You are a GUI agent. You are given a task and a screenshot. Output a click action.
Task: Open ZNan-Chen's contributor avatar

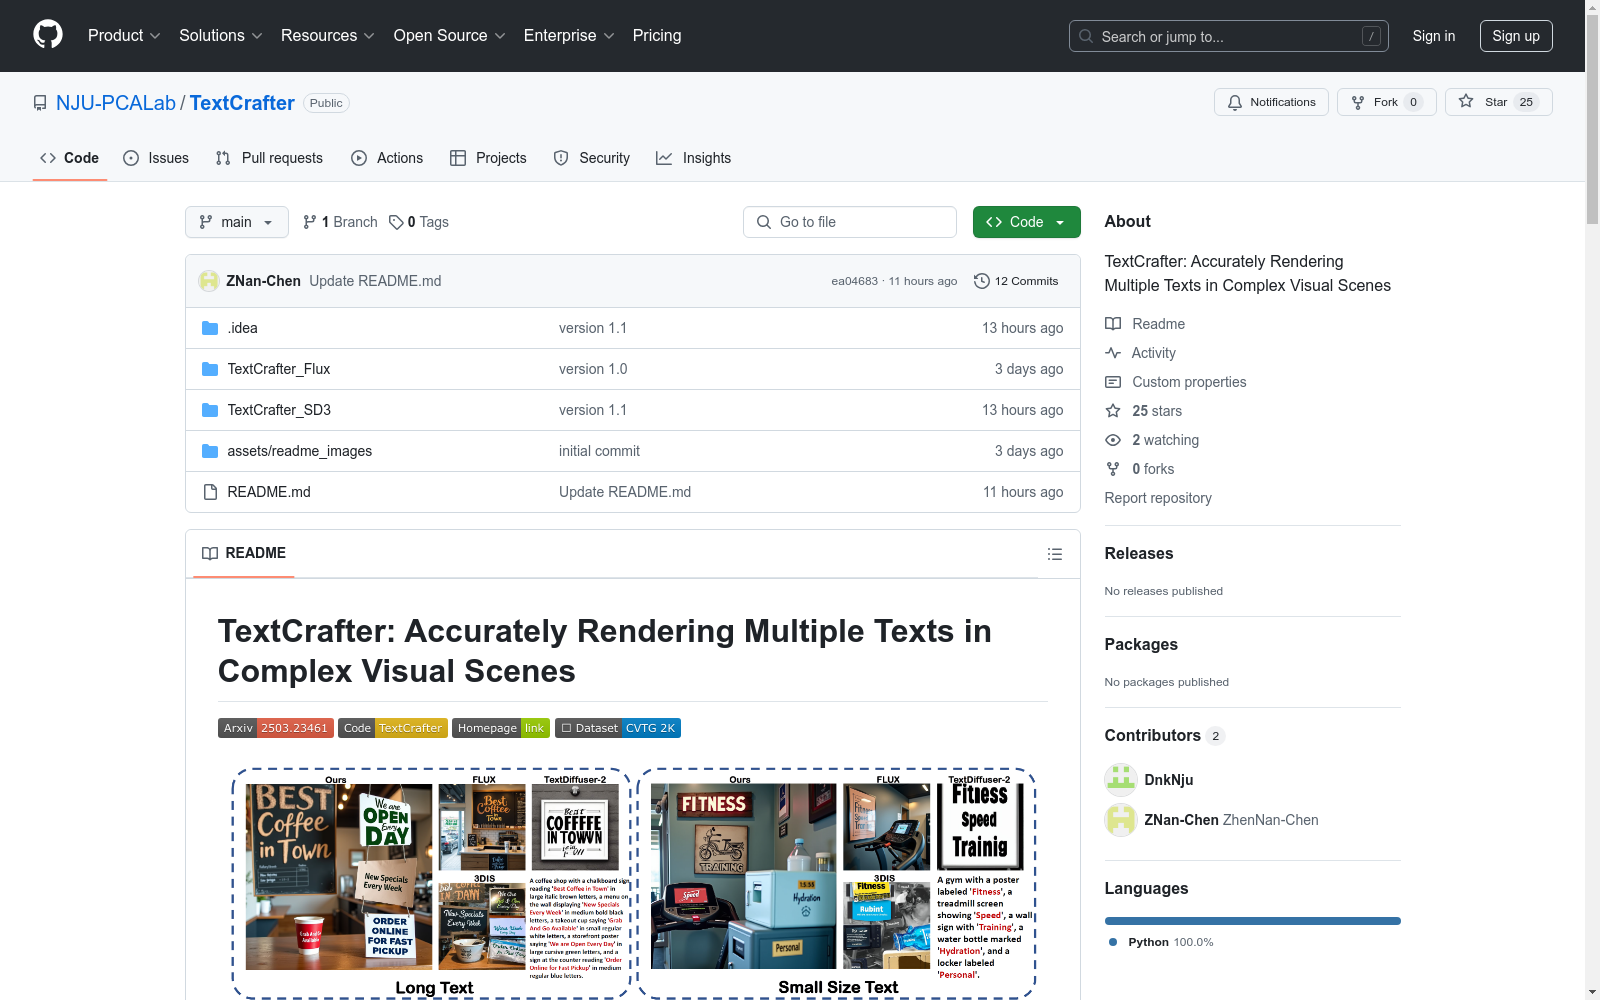click(1121, 820)
